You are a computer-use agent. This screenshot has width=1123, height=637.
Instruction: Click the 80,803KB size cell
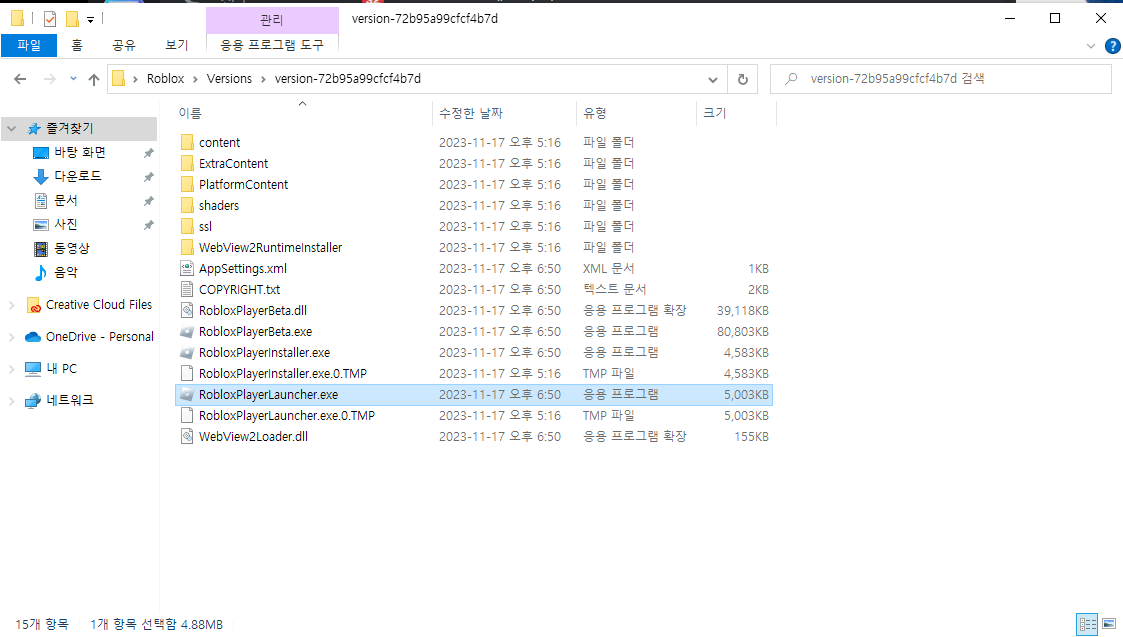[743, 332]
